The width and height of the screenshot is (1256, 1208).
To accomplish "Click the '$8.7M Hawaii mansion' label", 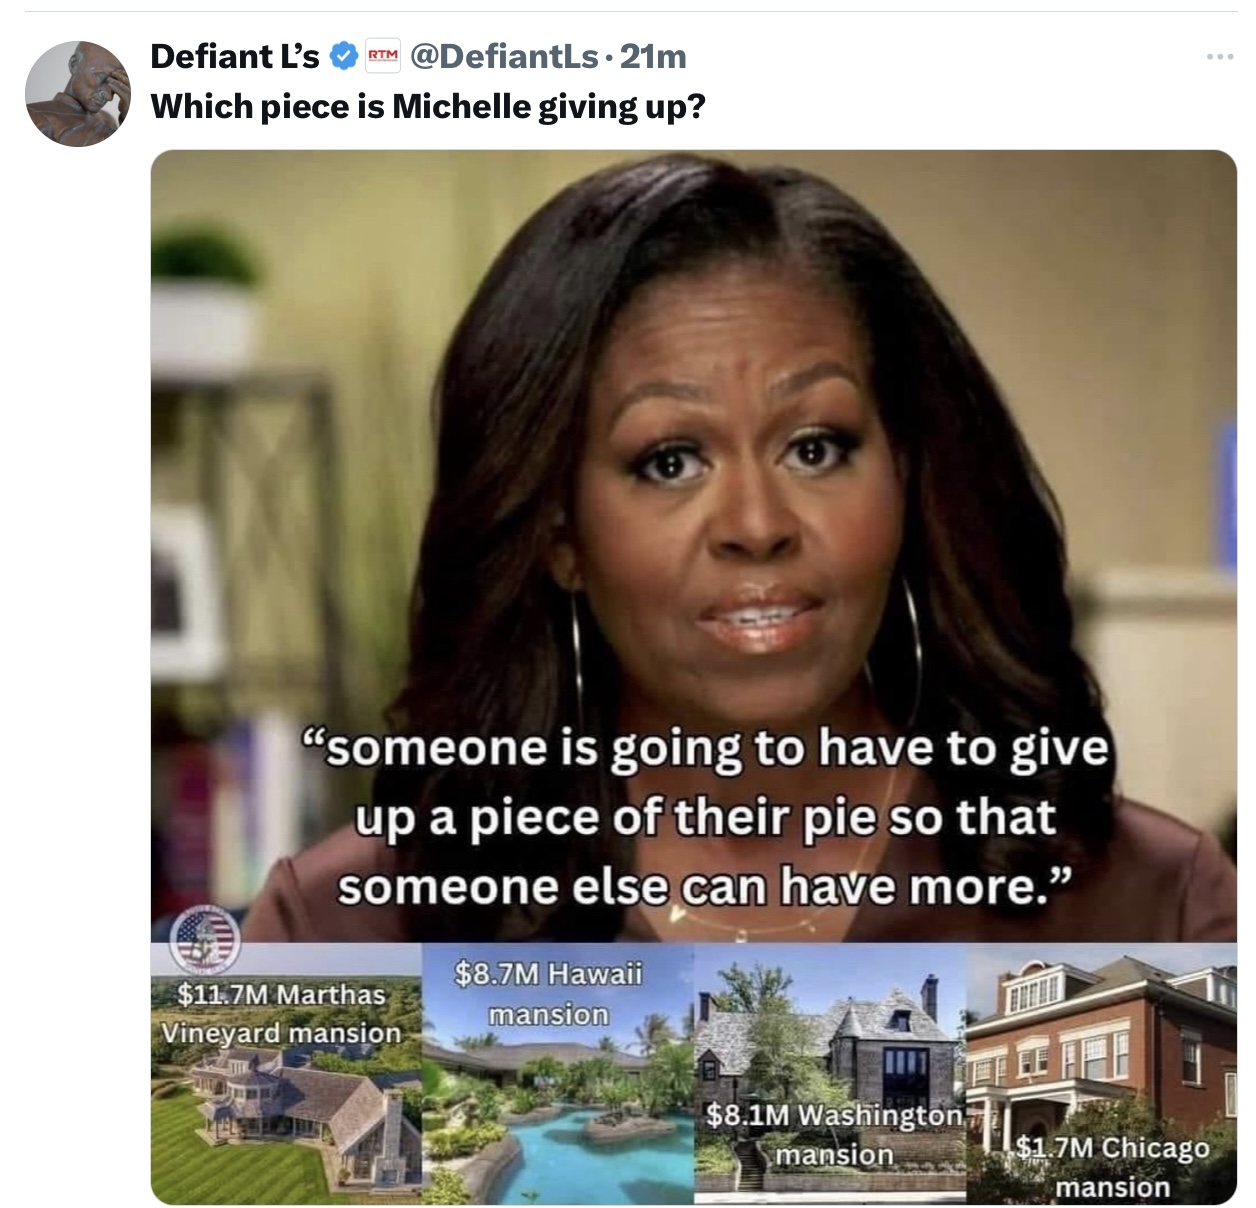I will [x=548, y=993].
